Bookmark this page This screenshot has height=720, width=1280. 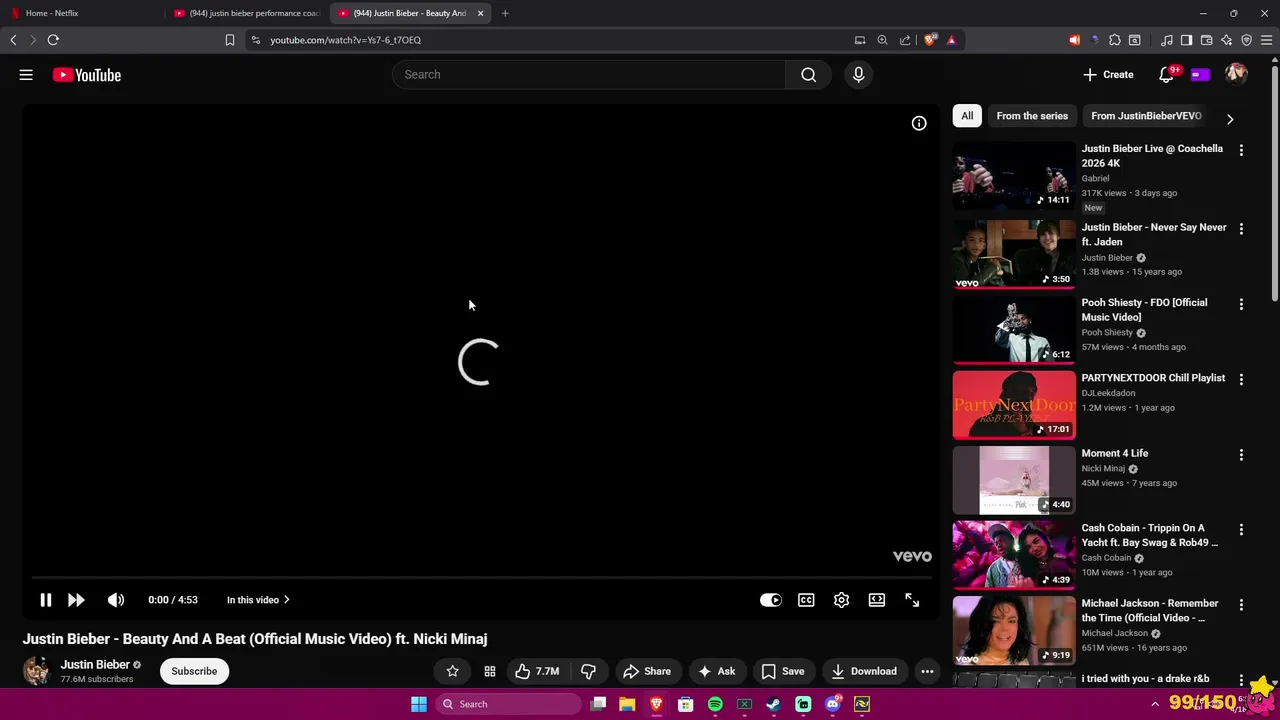[x=230, y=40]
